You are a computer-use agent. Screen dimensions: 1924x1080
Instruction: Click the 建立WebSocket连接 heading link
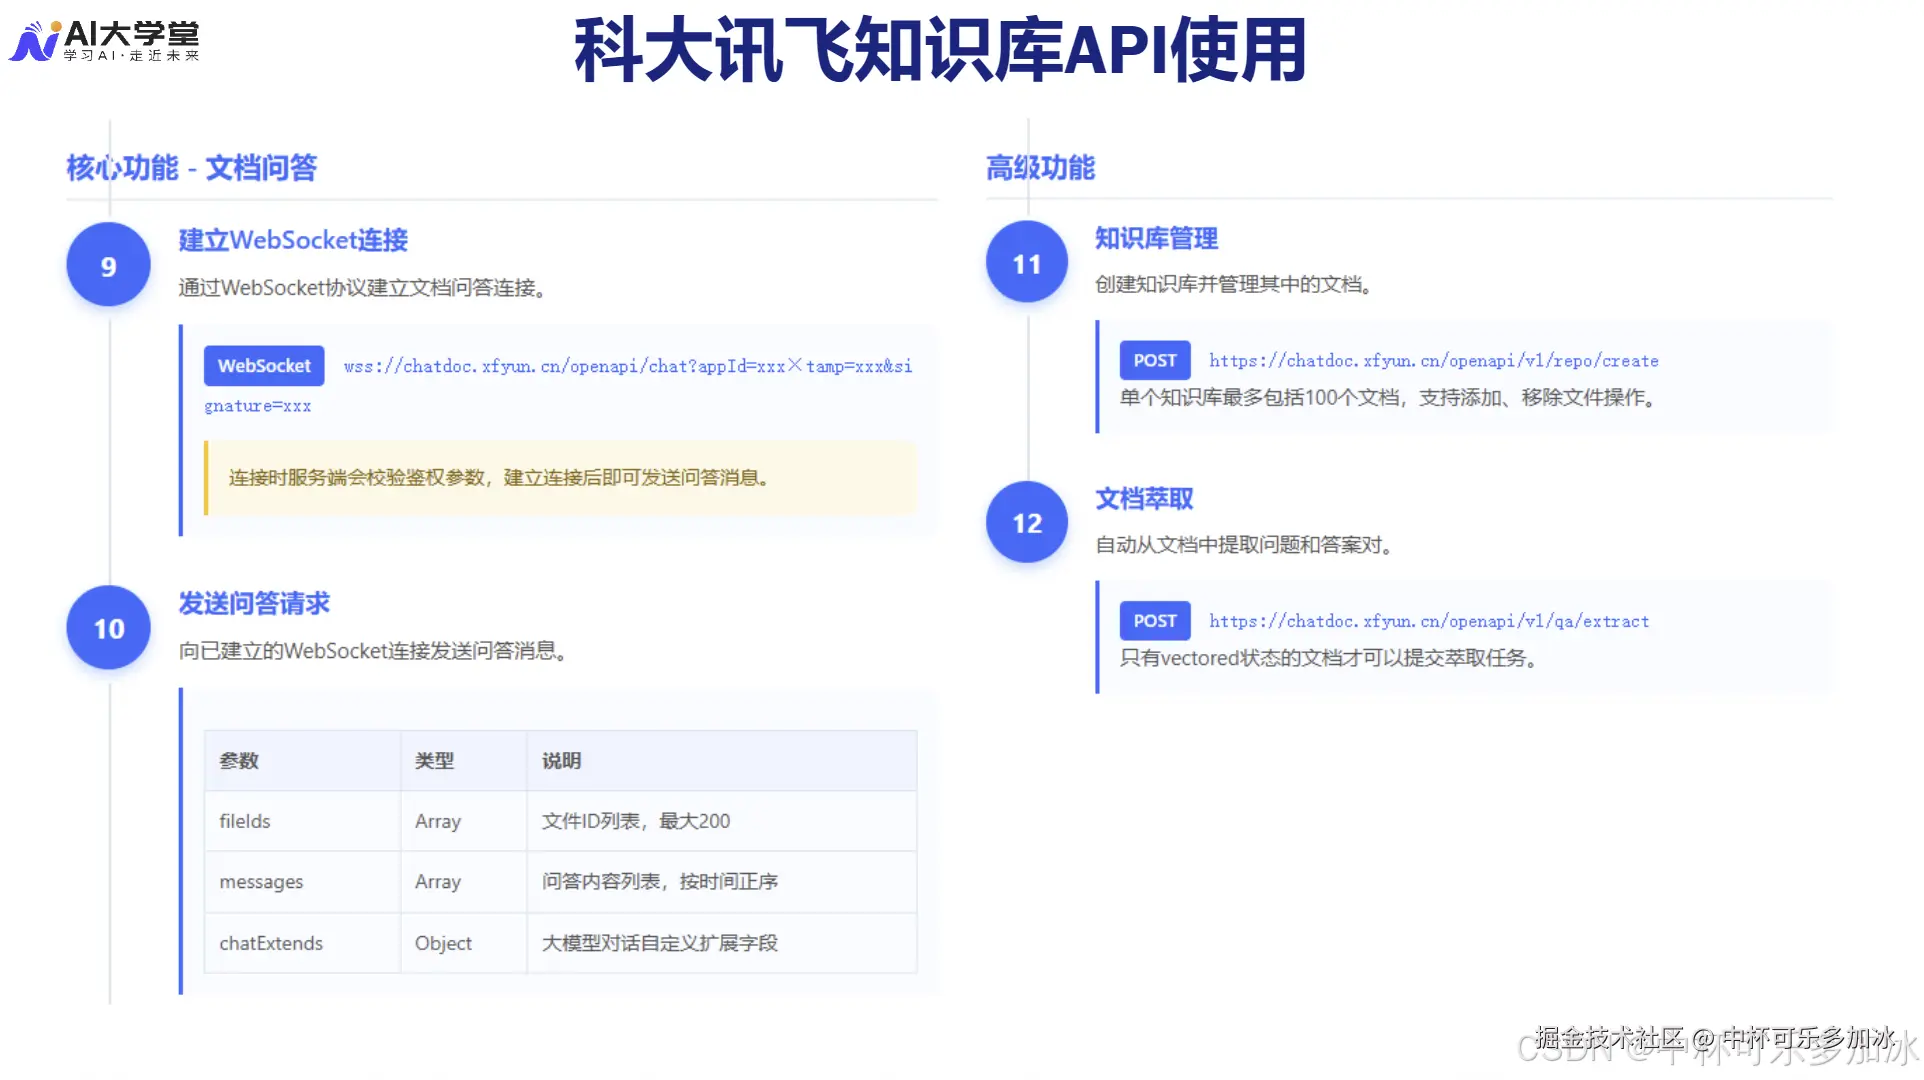[x=293, y=240]
